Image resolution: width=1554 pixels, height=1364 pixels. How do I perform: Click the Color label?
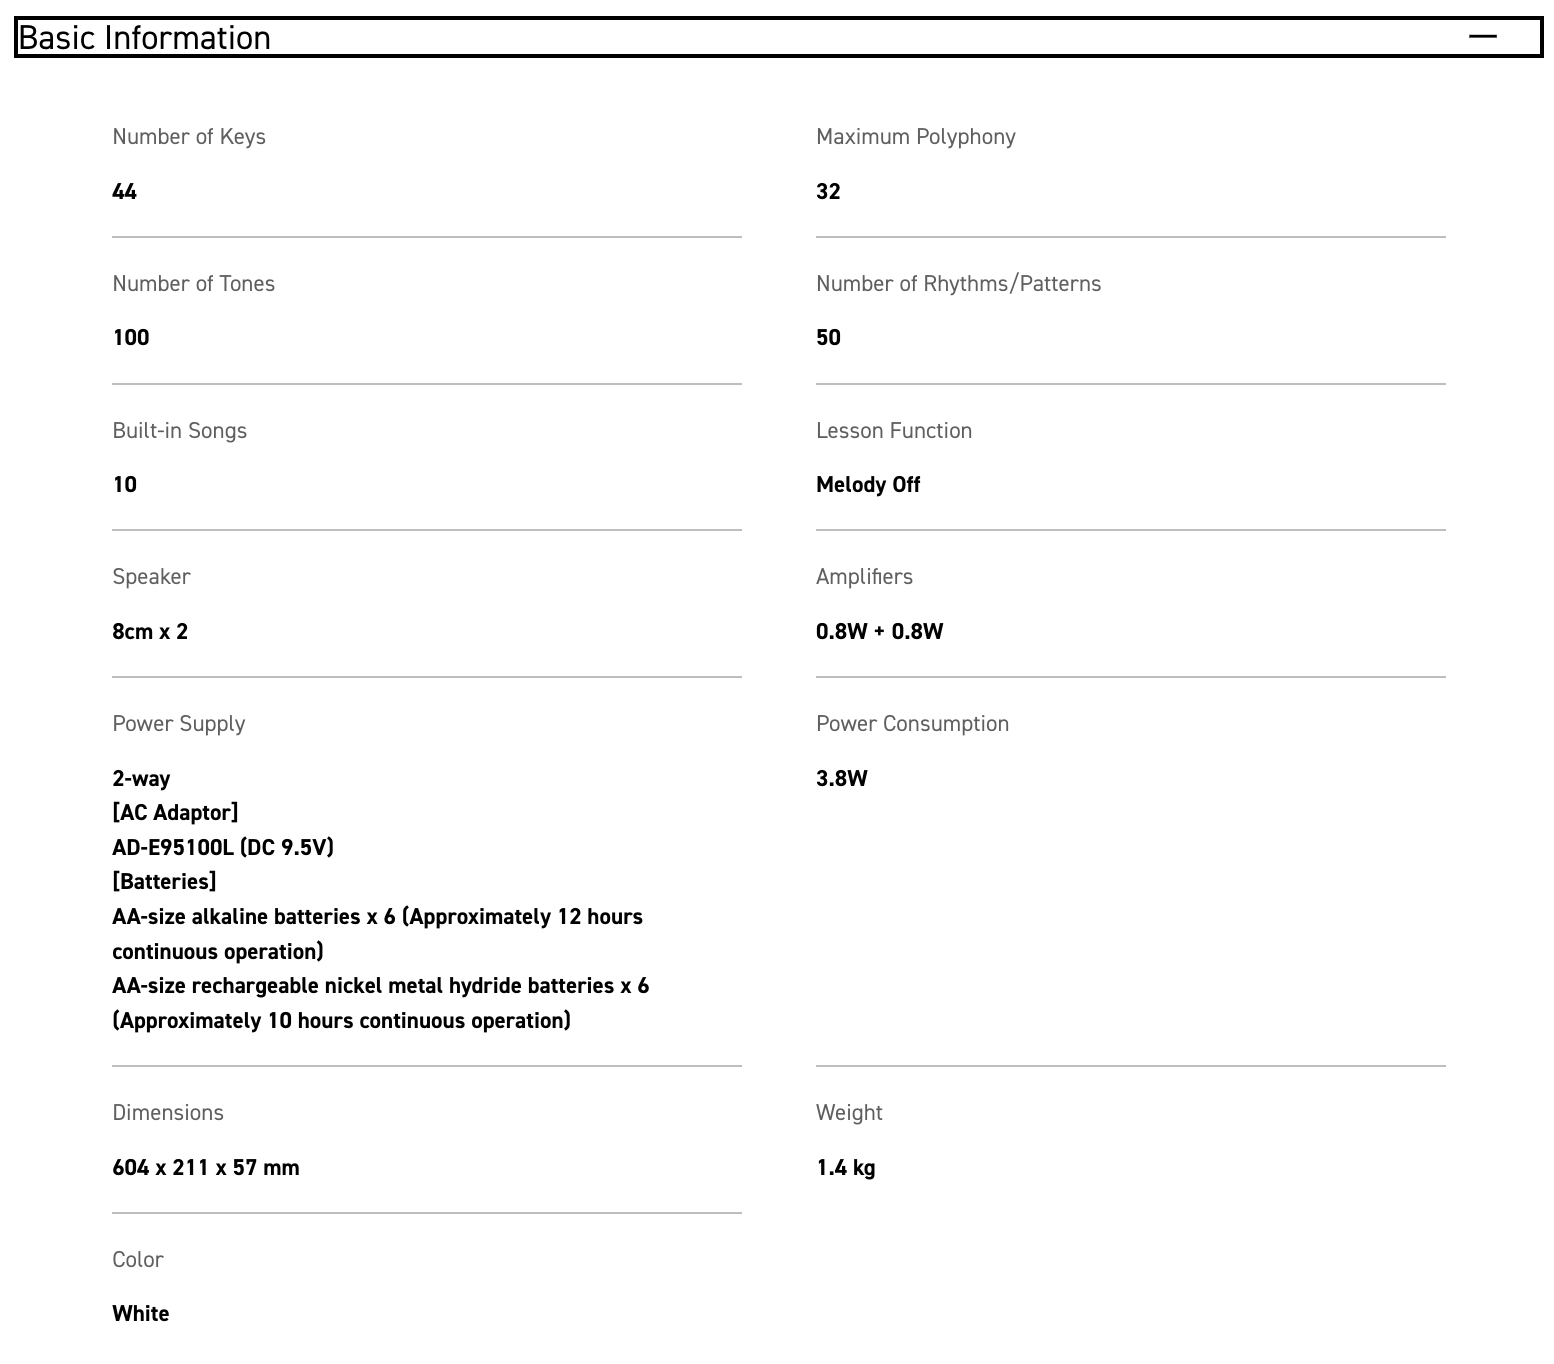coord(138,1260)
